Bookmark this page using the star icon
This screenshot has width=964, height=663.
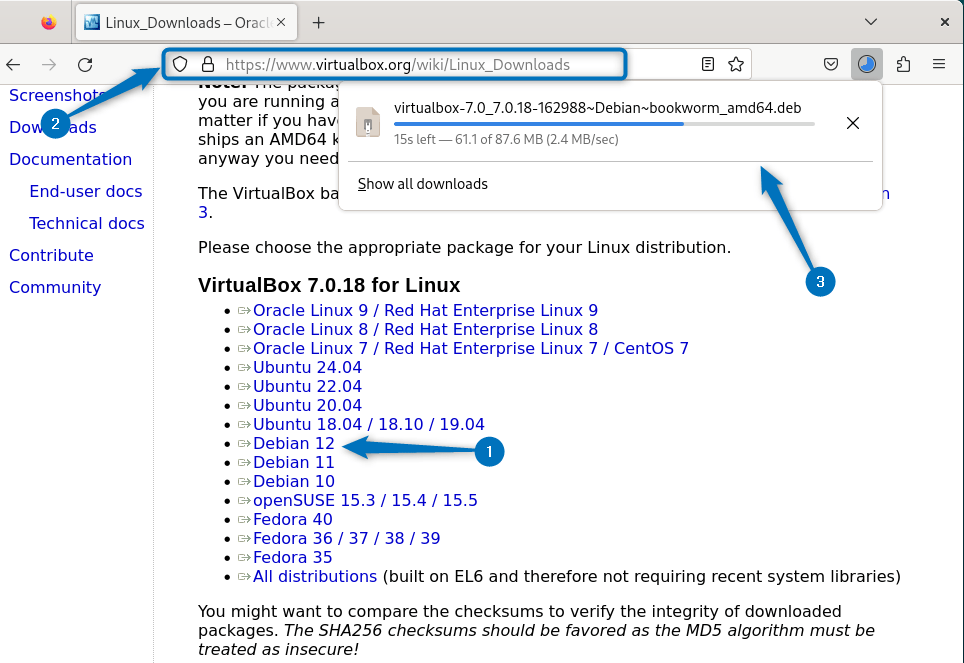(x=736, y=64)
